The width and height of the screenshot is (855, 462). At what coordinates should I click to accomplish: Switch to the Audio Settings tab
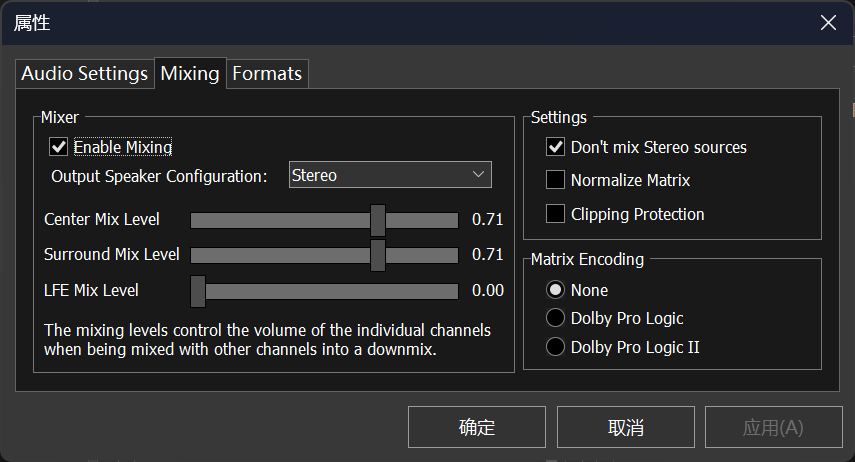tap(85, 74)
